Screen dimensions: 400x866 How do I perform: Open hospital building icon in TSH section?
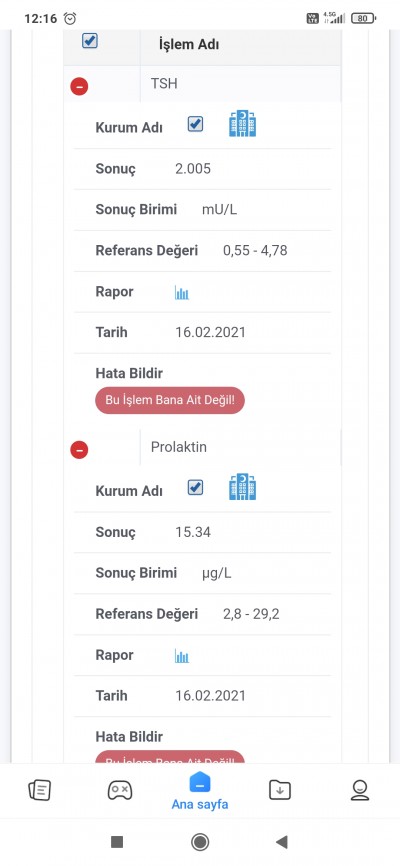(x=243, y=124)
